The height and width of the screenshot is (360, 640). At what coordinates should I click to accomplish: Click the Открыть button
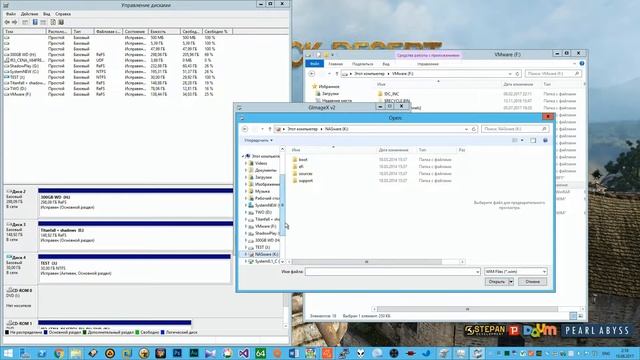(x=496, y=282)
